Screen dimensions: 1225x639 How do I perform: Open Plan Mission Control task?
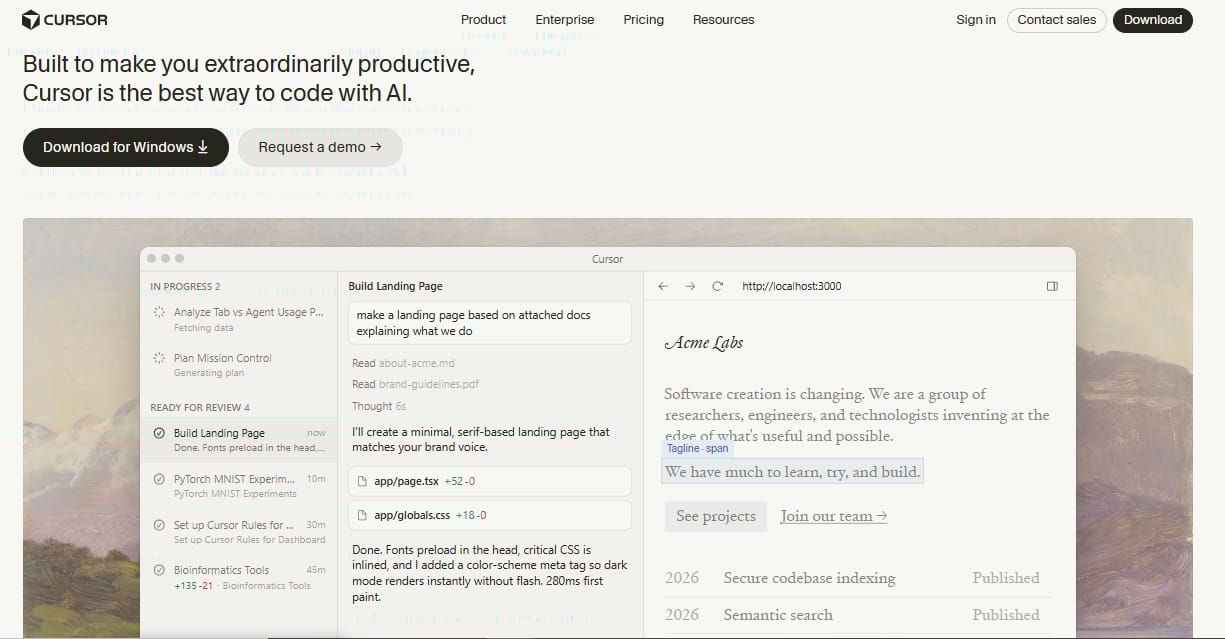tap(239, 365)
